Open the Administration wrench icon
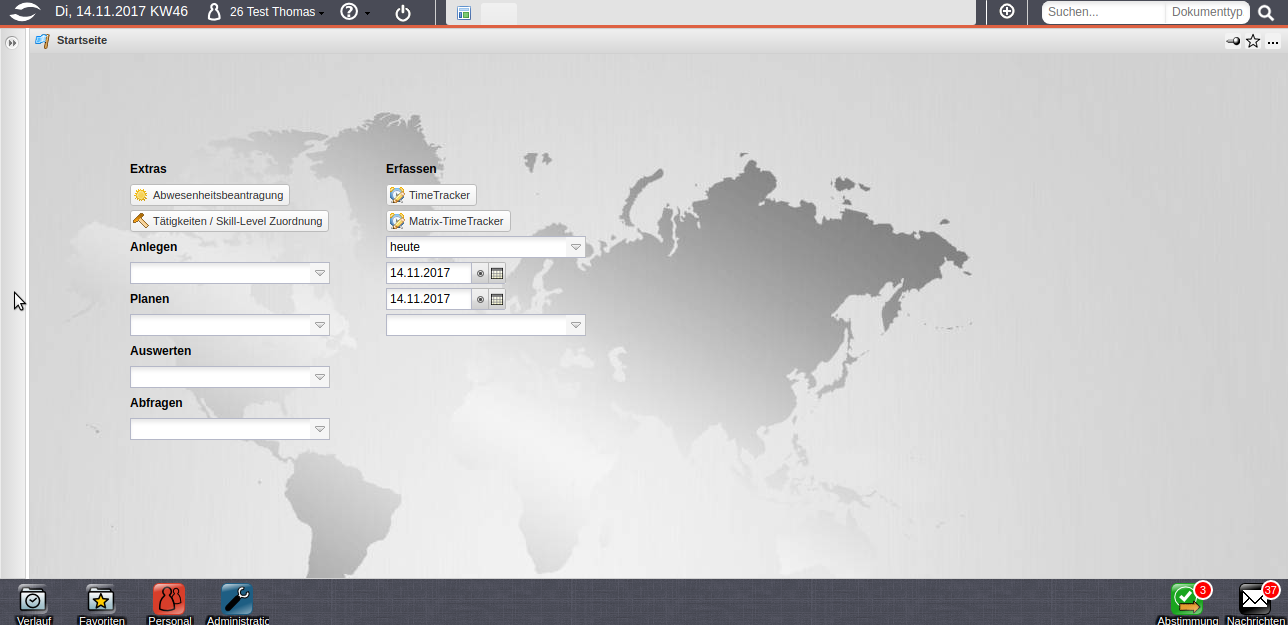The image size is (1288, 631). 237,600
